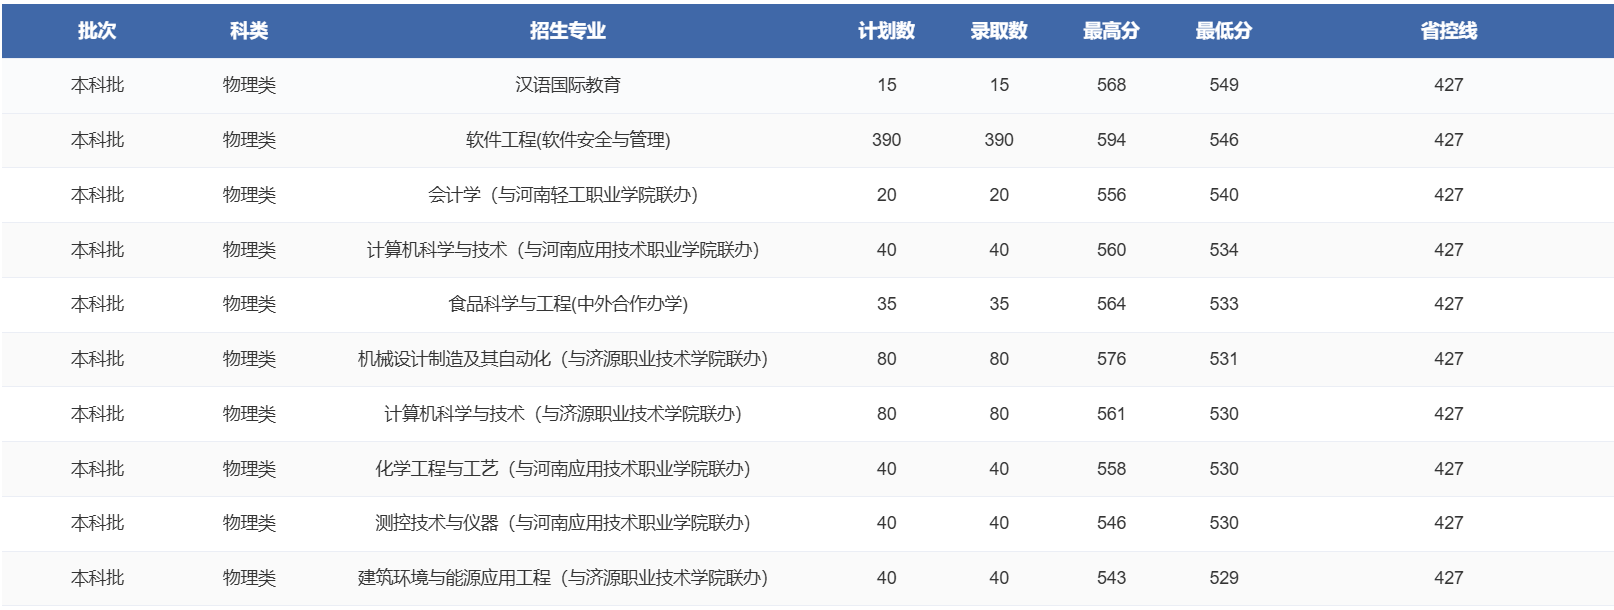Image resolution: width=1614 pixels, height=610 pixels.
Task: Click plan count 20 in 会计学 row
Action: (x=887, y=195)
